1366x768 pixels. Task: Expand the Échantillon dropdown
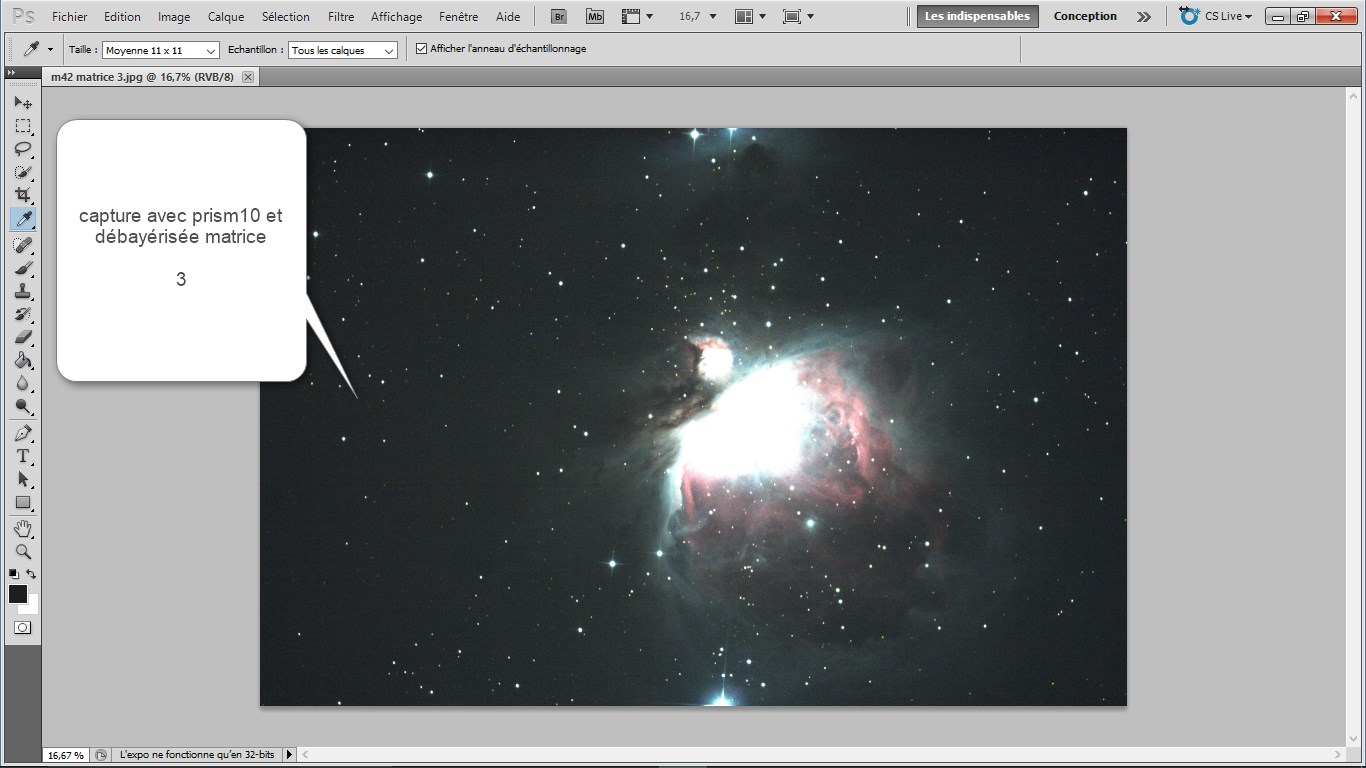point(342,50)
